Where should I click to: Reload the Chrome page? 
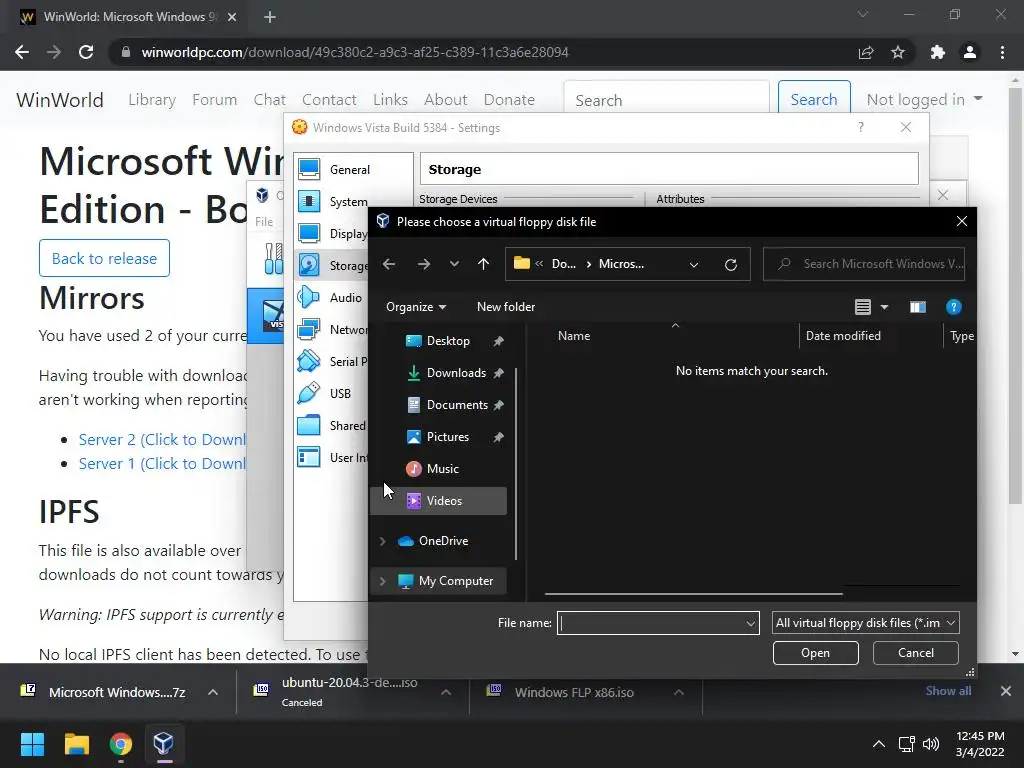86,52
